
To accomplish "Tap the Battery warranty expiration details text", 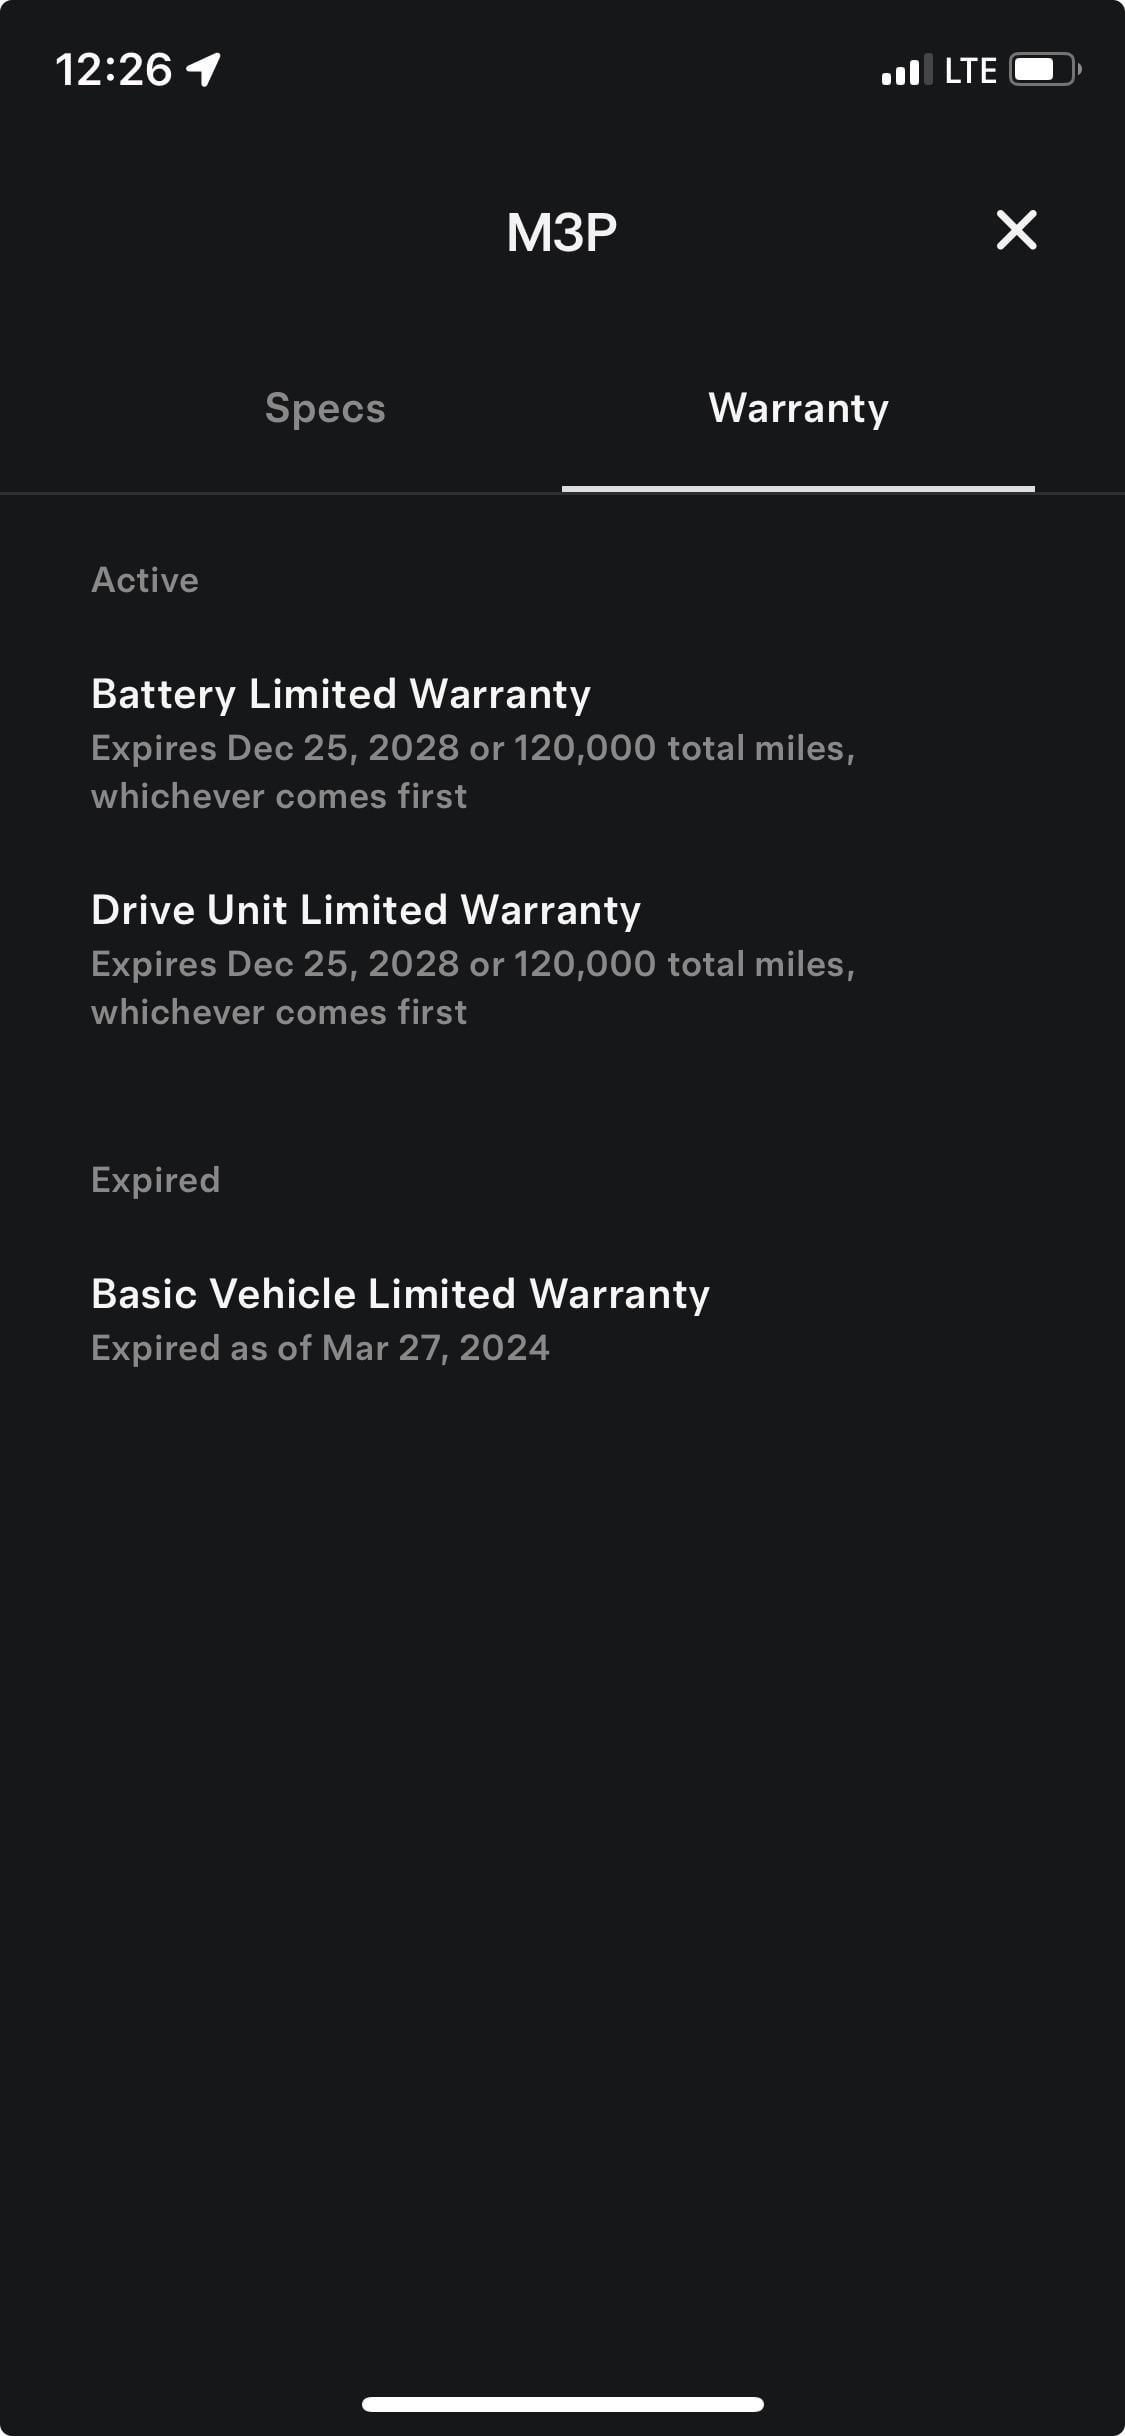I will [x=472, y=772].
